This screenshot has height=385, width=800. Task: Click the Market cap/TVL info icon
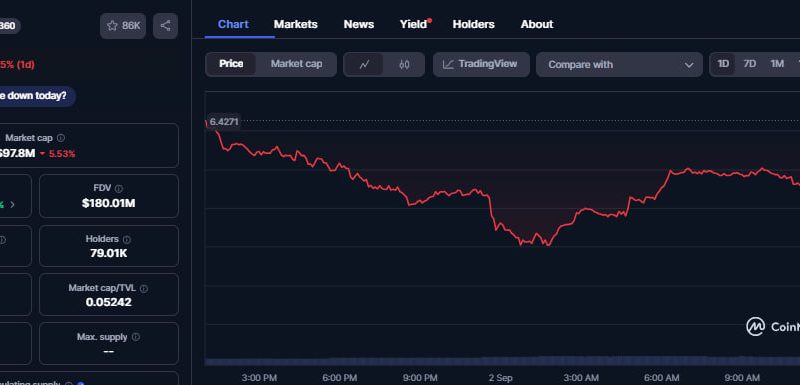[x=144, y=289]
